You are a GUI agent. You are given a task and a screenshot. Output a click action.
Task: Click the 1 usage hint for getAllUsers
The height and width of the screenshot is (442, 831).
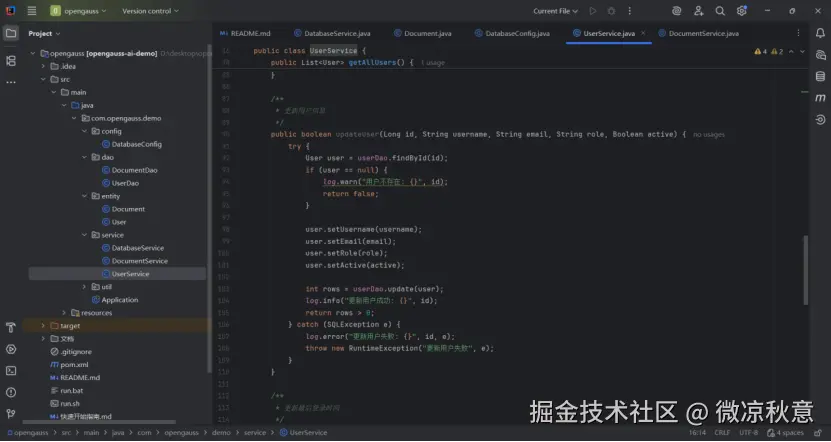432,63
